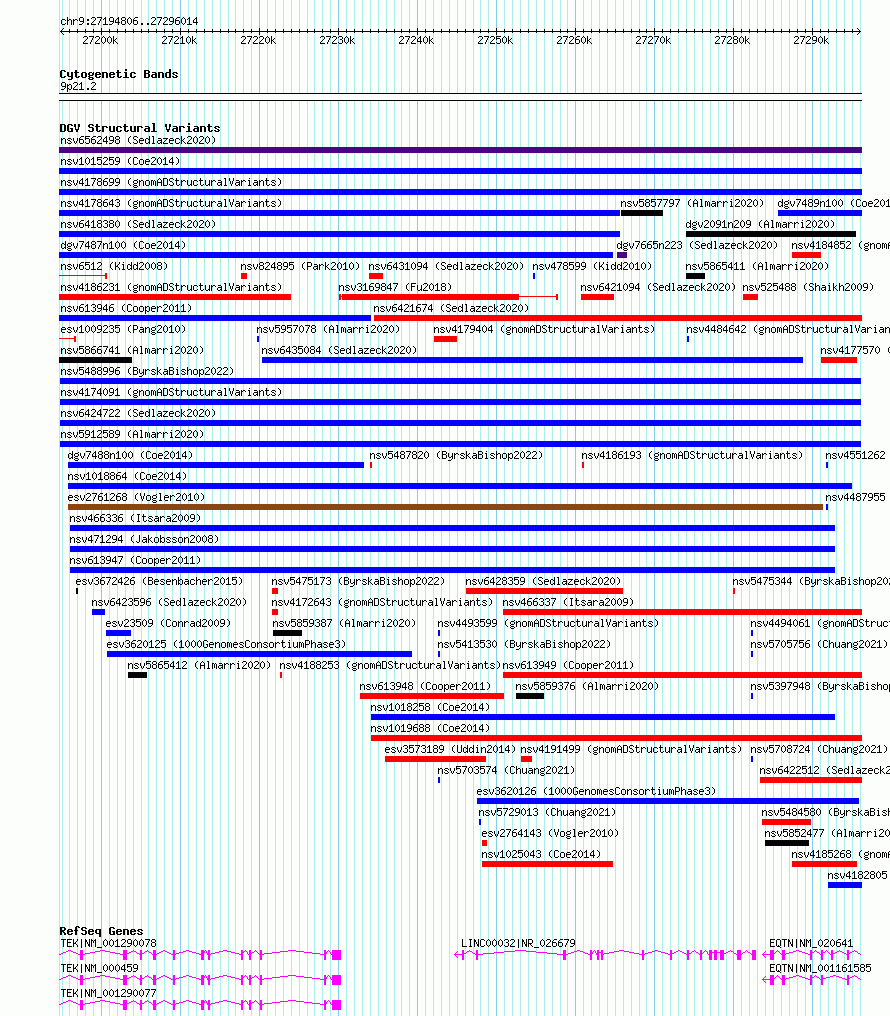Click nsv6421674 (Sedlazeck2020) label

click(x=451, y=308)
